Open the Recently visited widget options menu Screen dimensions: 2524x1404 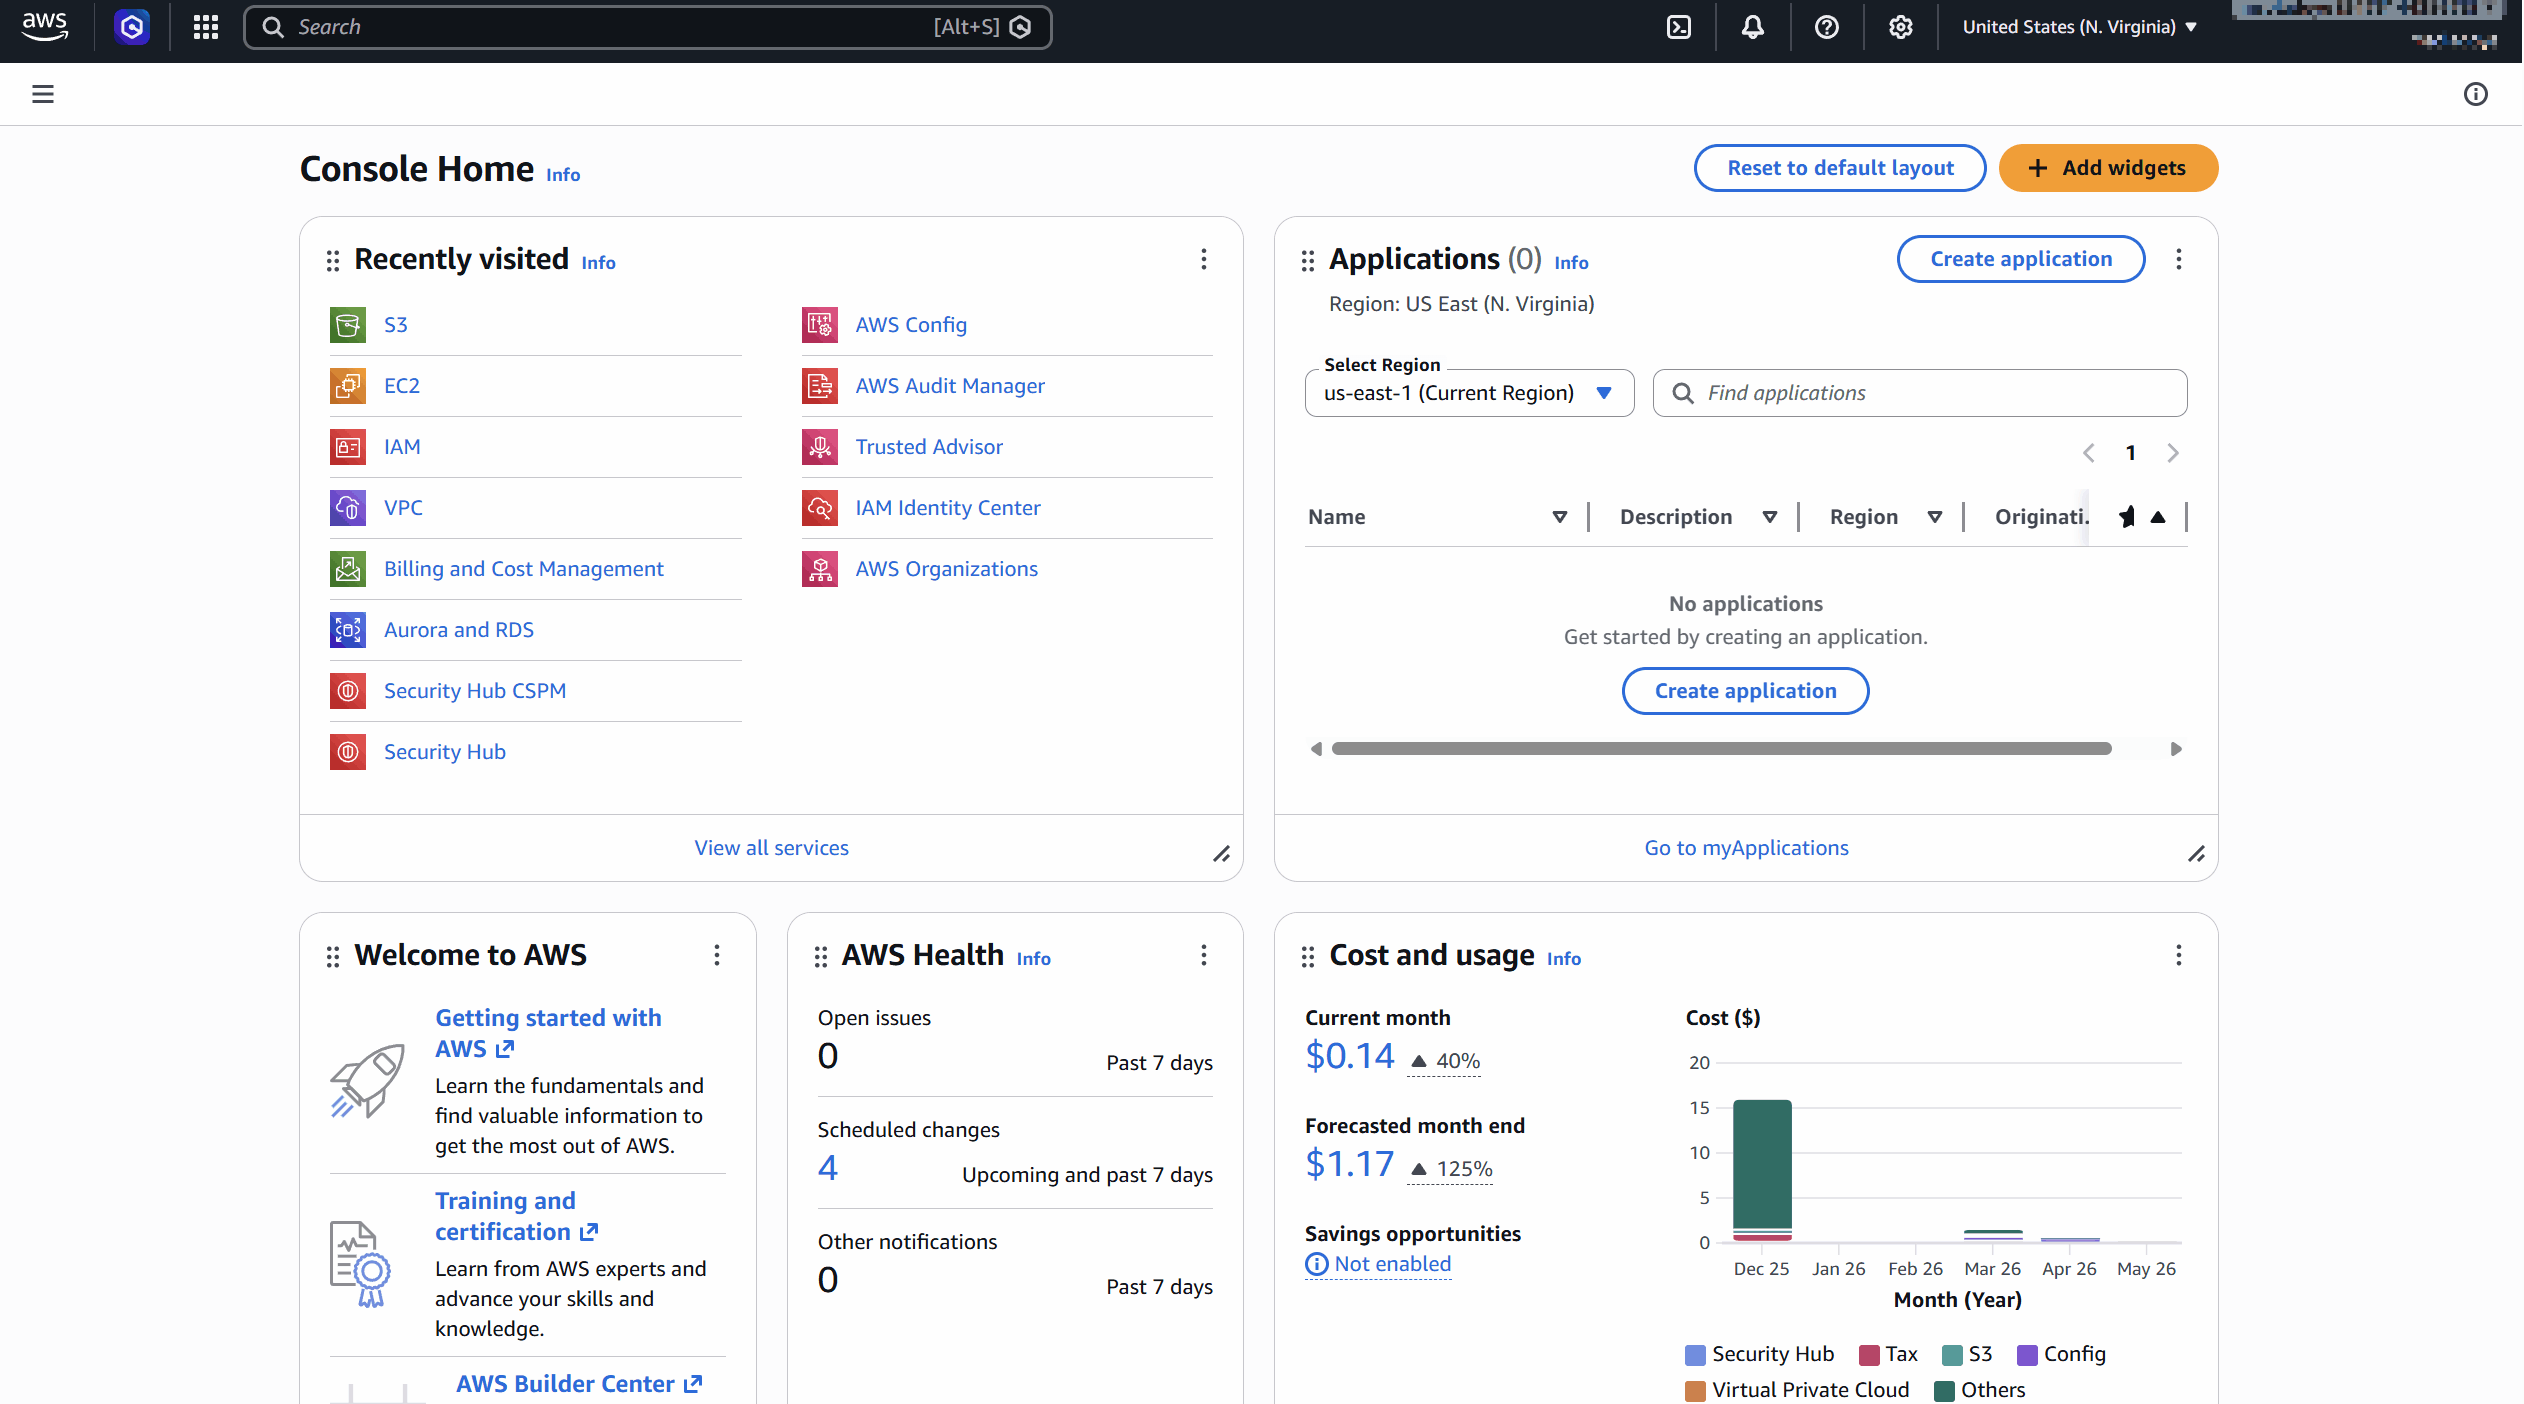tap(1204, 259)
